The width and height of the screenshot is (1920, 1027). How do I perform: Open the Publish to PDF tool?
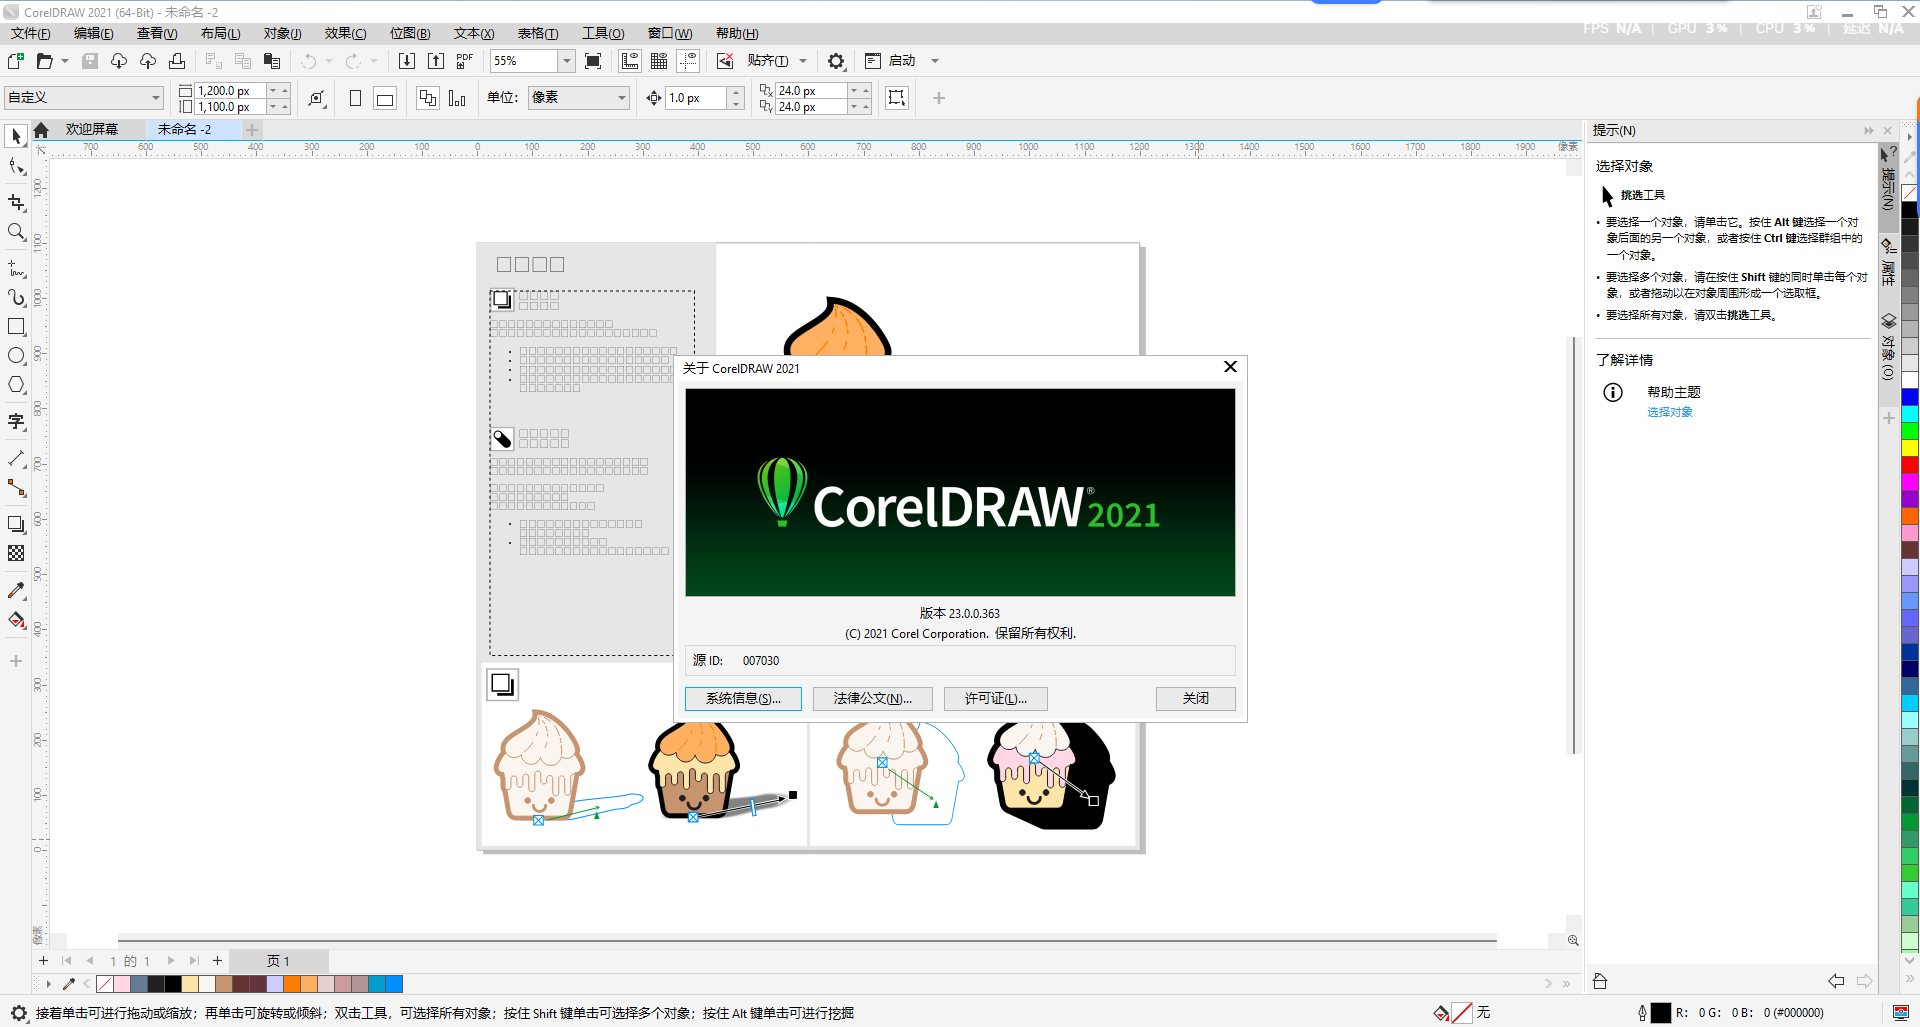click(463, 60)
